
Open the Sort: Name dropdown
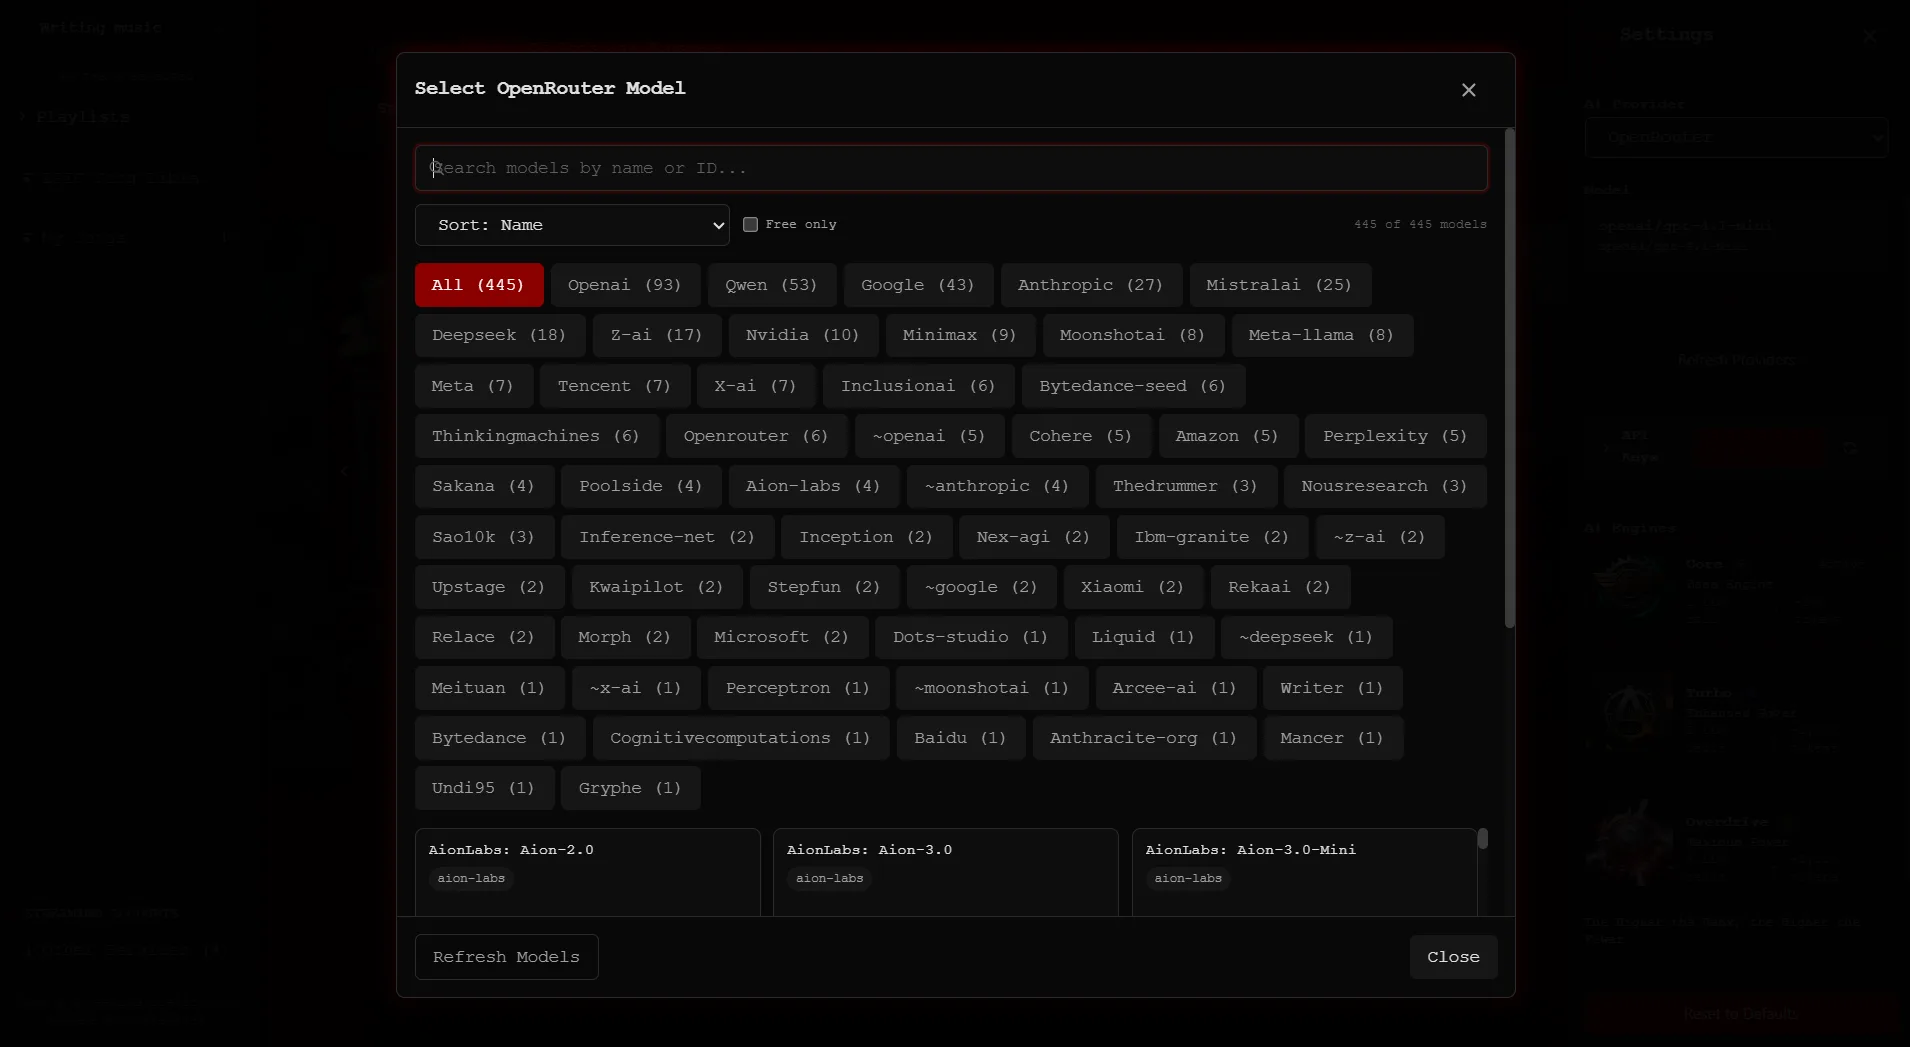(x=572, y=225)
